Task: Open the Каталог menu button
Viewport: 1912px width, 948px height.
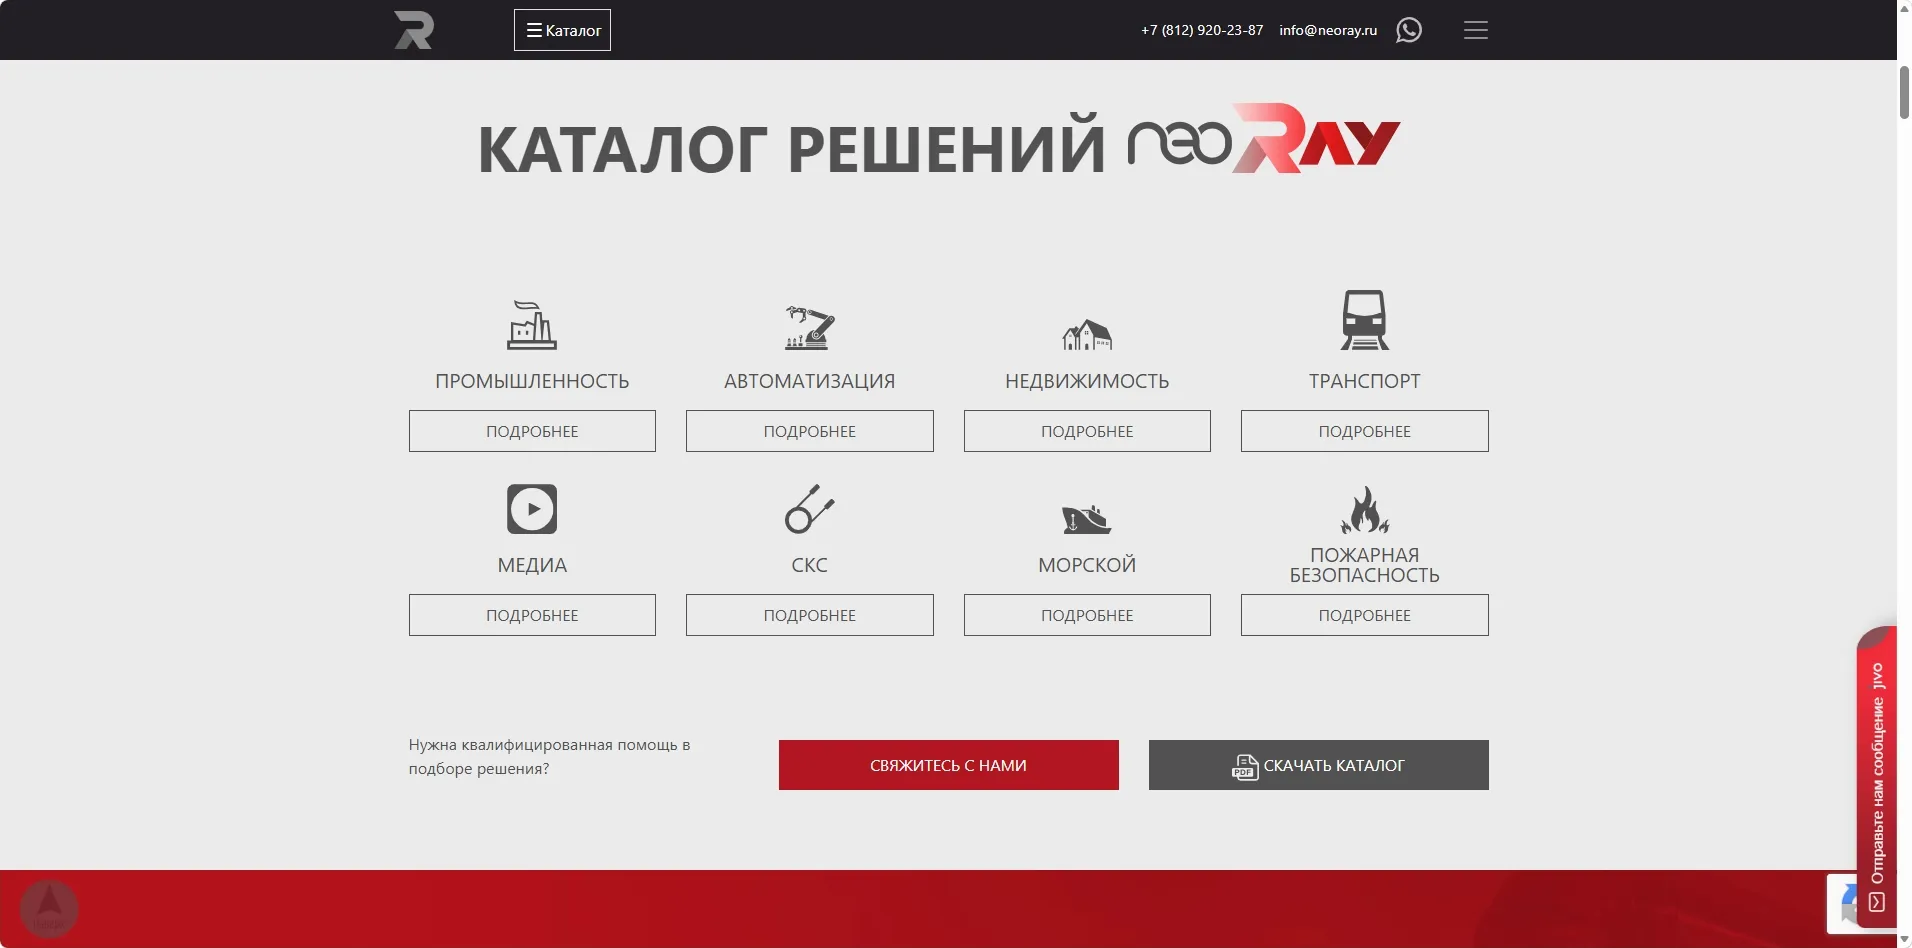Action: pyautogui.click(x=562, y=30)
